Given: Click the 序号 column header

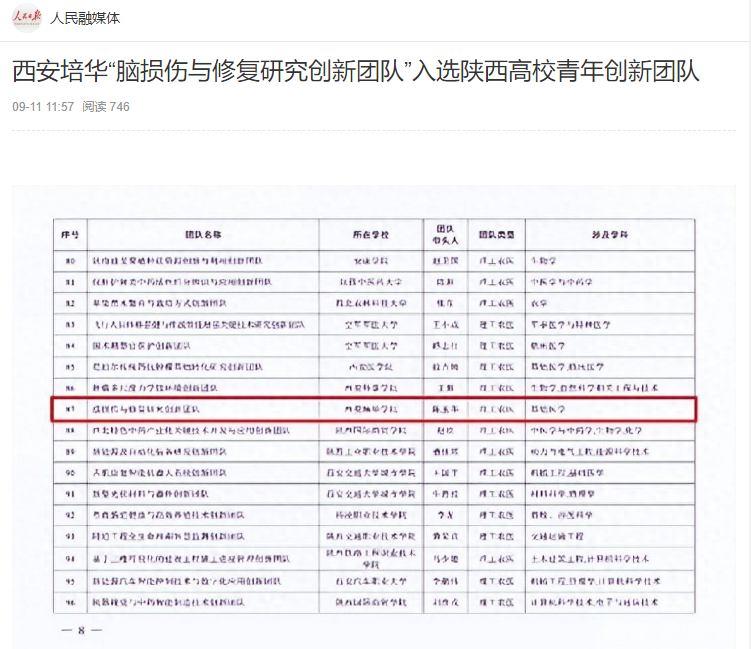Looking at the screenshot, I should point(69,235).
